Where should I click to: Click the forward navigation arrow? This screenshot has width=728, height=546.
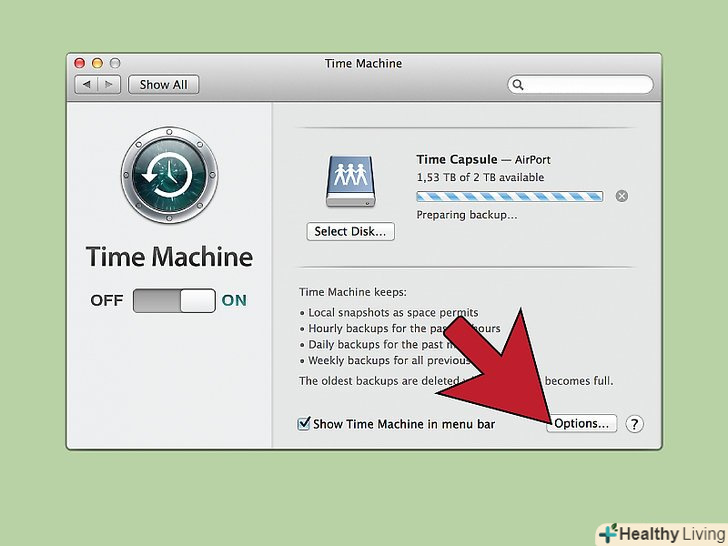[109, 84]
